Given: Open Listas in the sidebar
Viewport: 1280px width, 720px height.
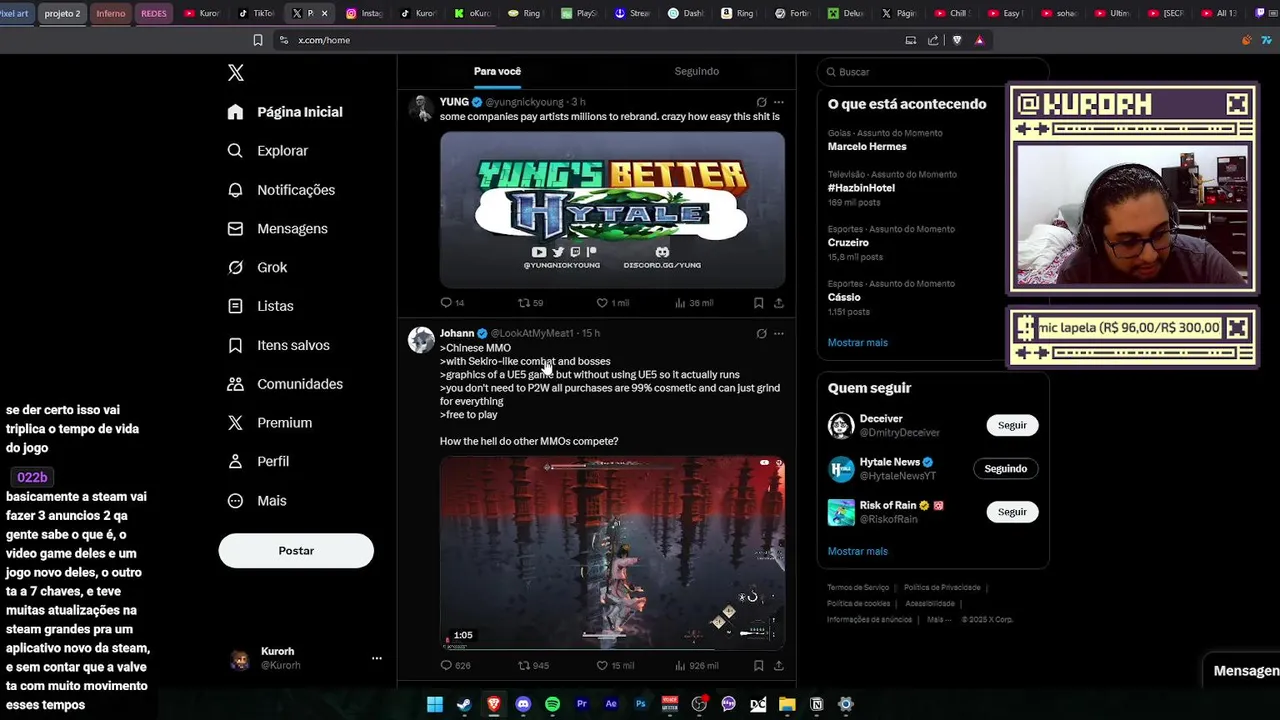Looking at the screenshot, I should 260,306.
